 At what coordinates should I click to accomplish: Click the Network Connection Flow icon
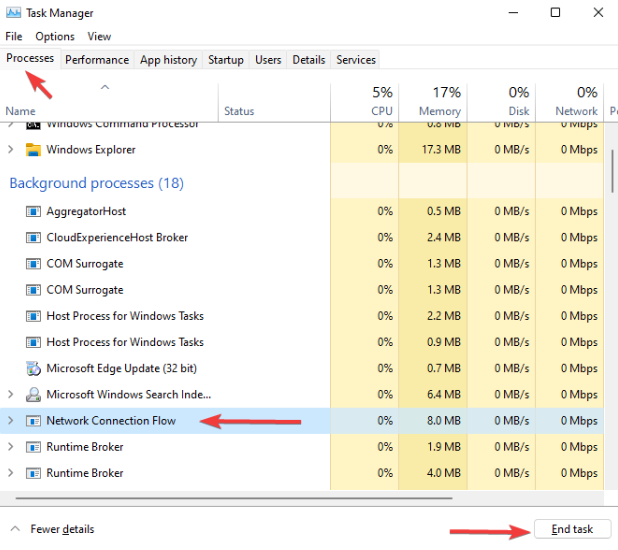[33, 421]
